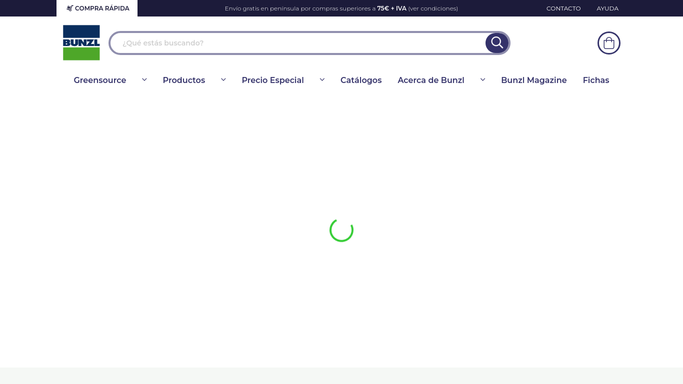Click the Bunzl logo
The image size is (683, 384).
81,43
